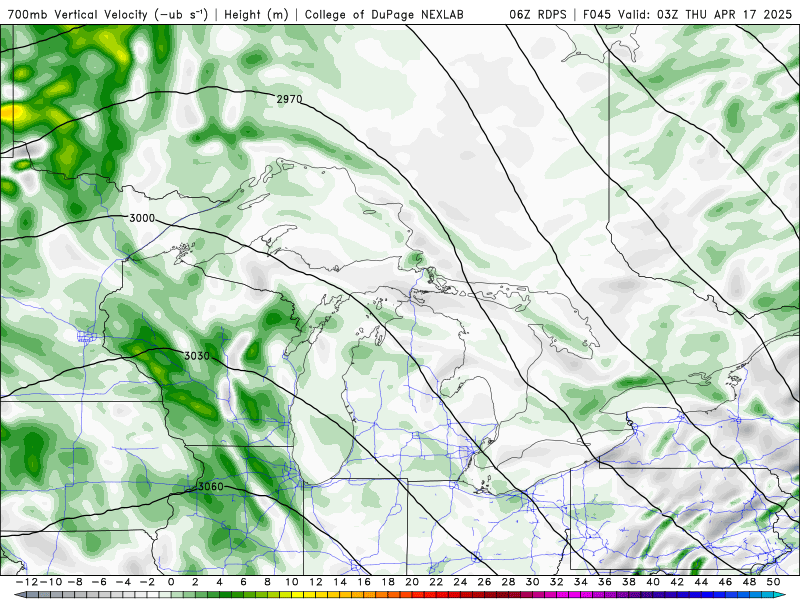The image size is (800, 600).
Task: Click the 24 value on the color scale
Action: pyautogui.click(x=460, y=582)
